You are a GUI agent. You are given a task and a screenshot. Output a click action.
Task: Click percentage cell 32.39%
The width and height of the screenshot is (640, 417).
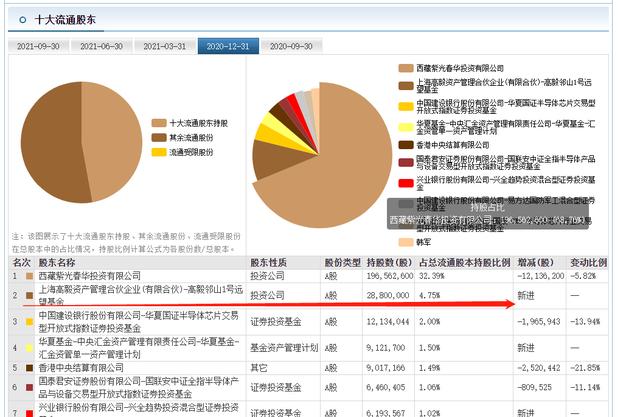point(431,276)
